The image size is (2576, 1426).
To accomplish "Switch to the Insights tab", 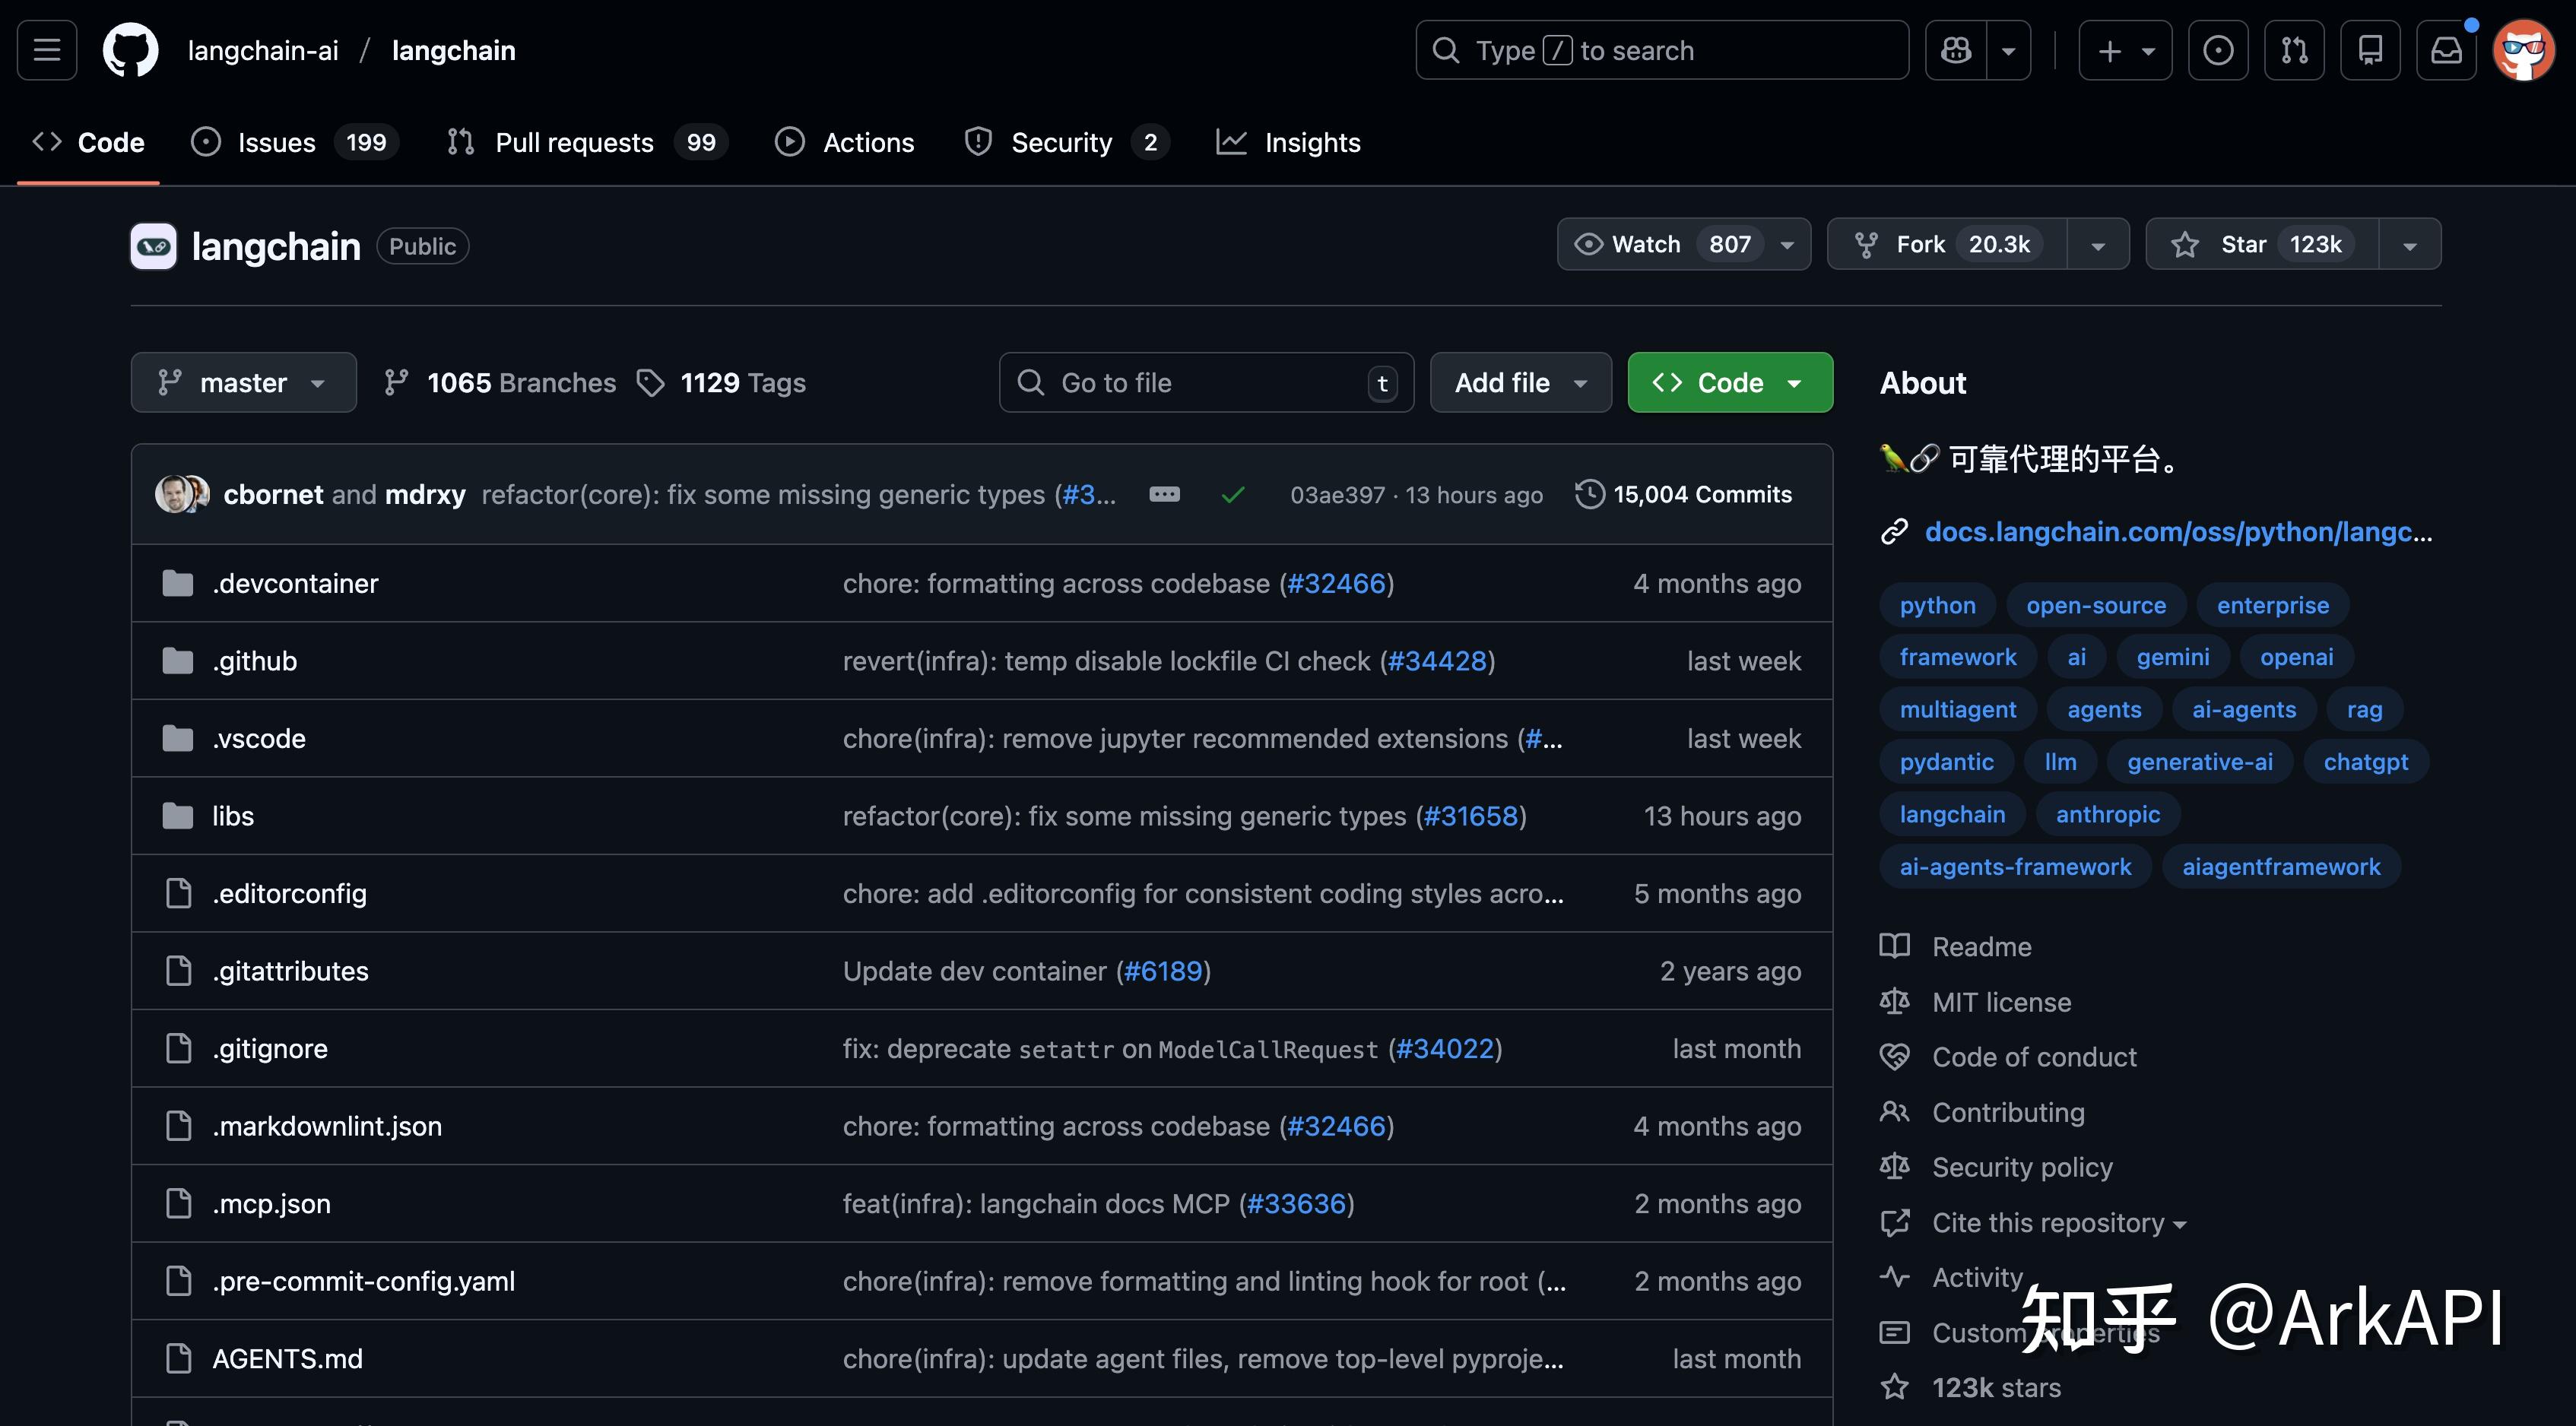I will point(1288,142).
